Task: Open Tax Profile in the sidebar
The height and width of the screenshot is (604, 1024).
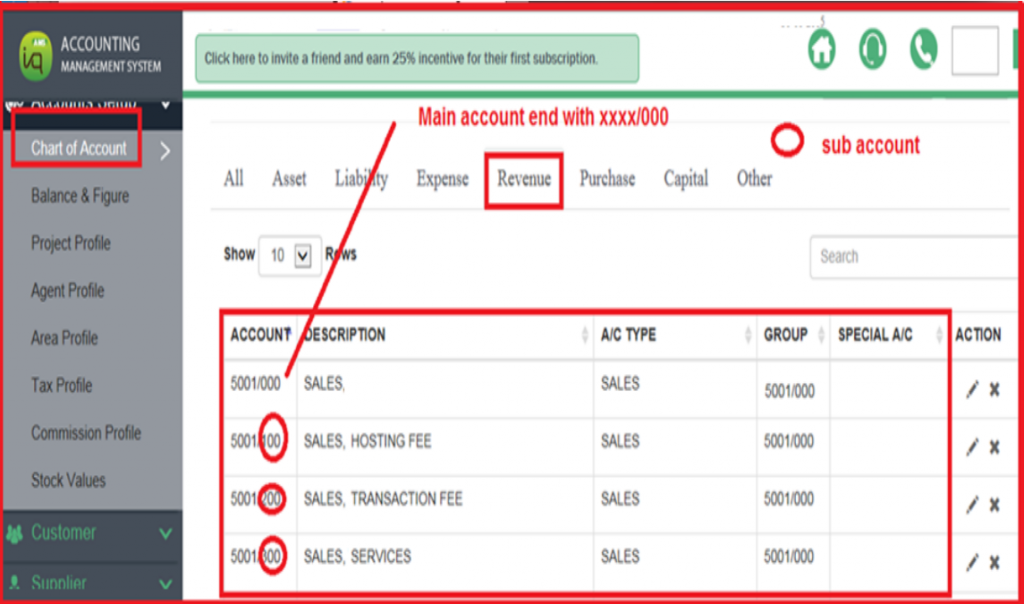Action: pyautogui.click(x=61, y=385)
